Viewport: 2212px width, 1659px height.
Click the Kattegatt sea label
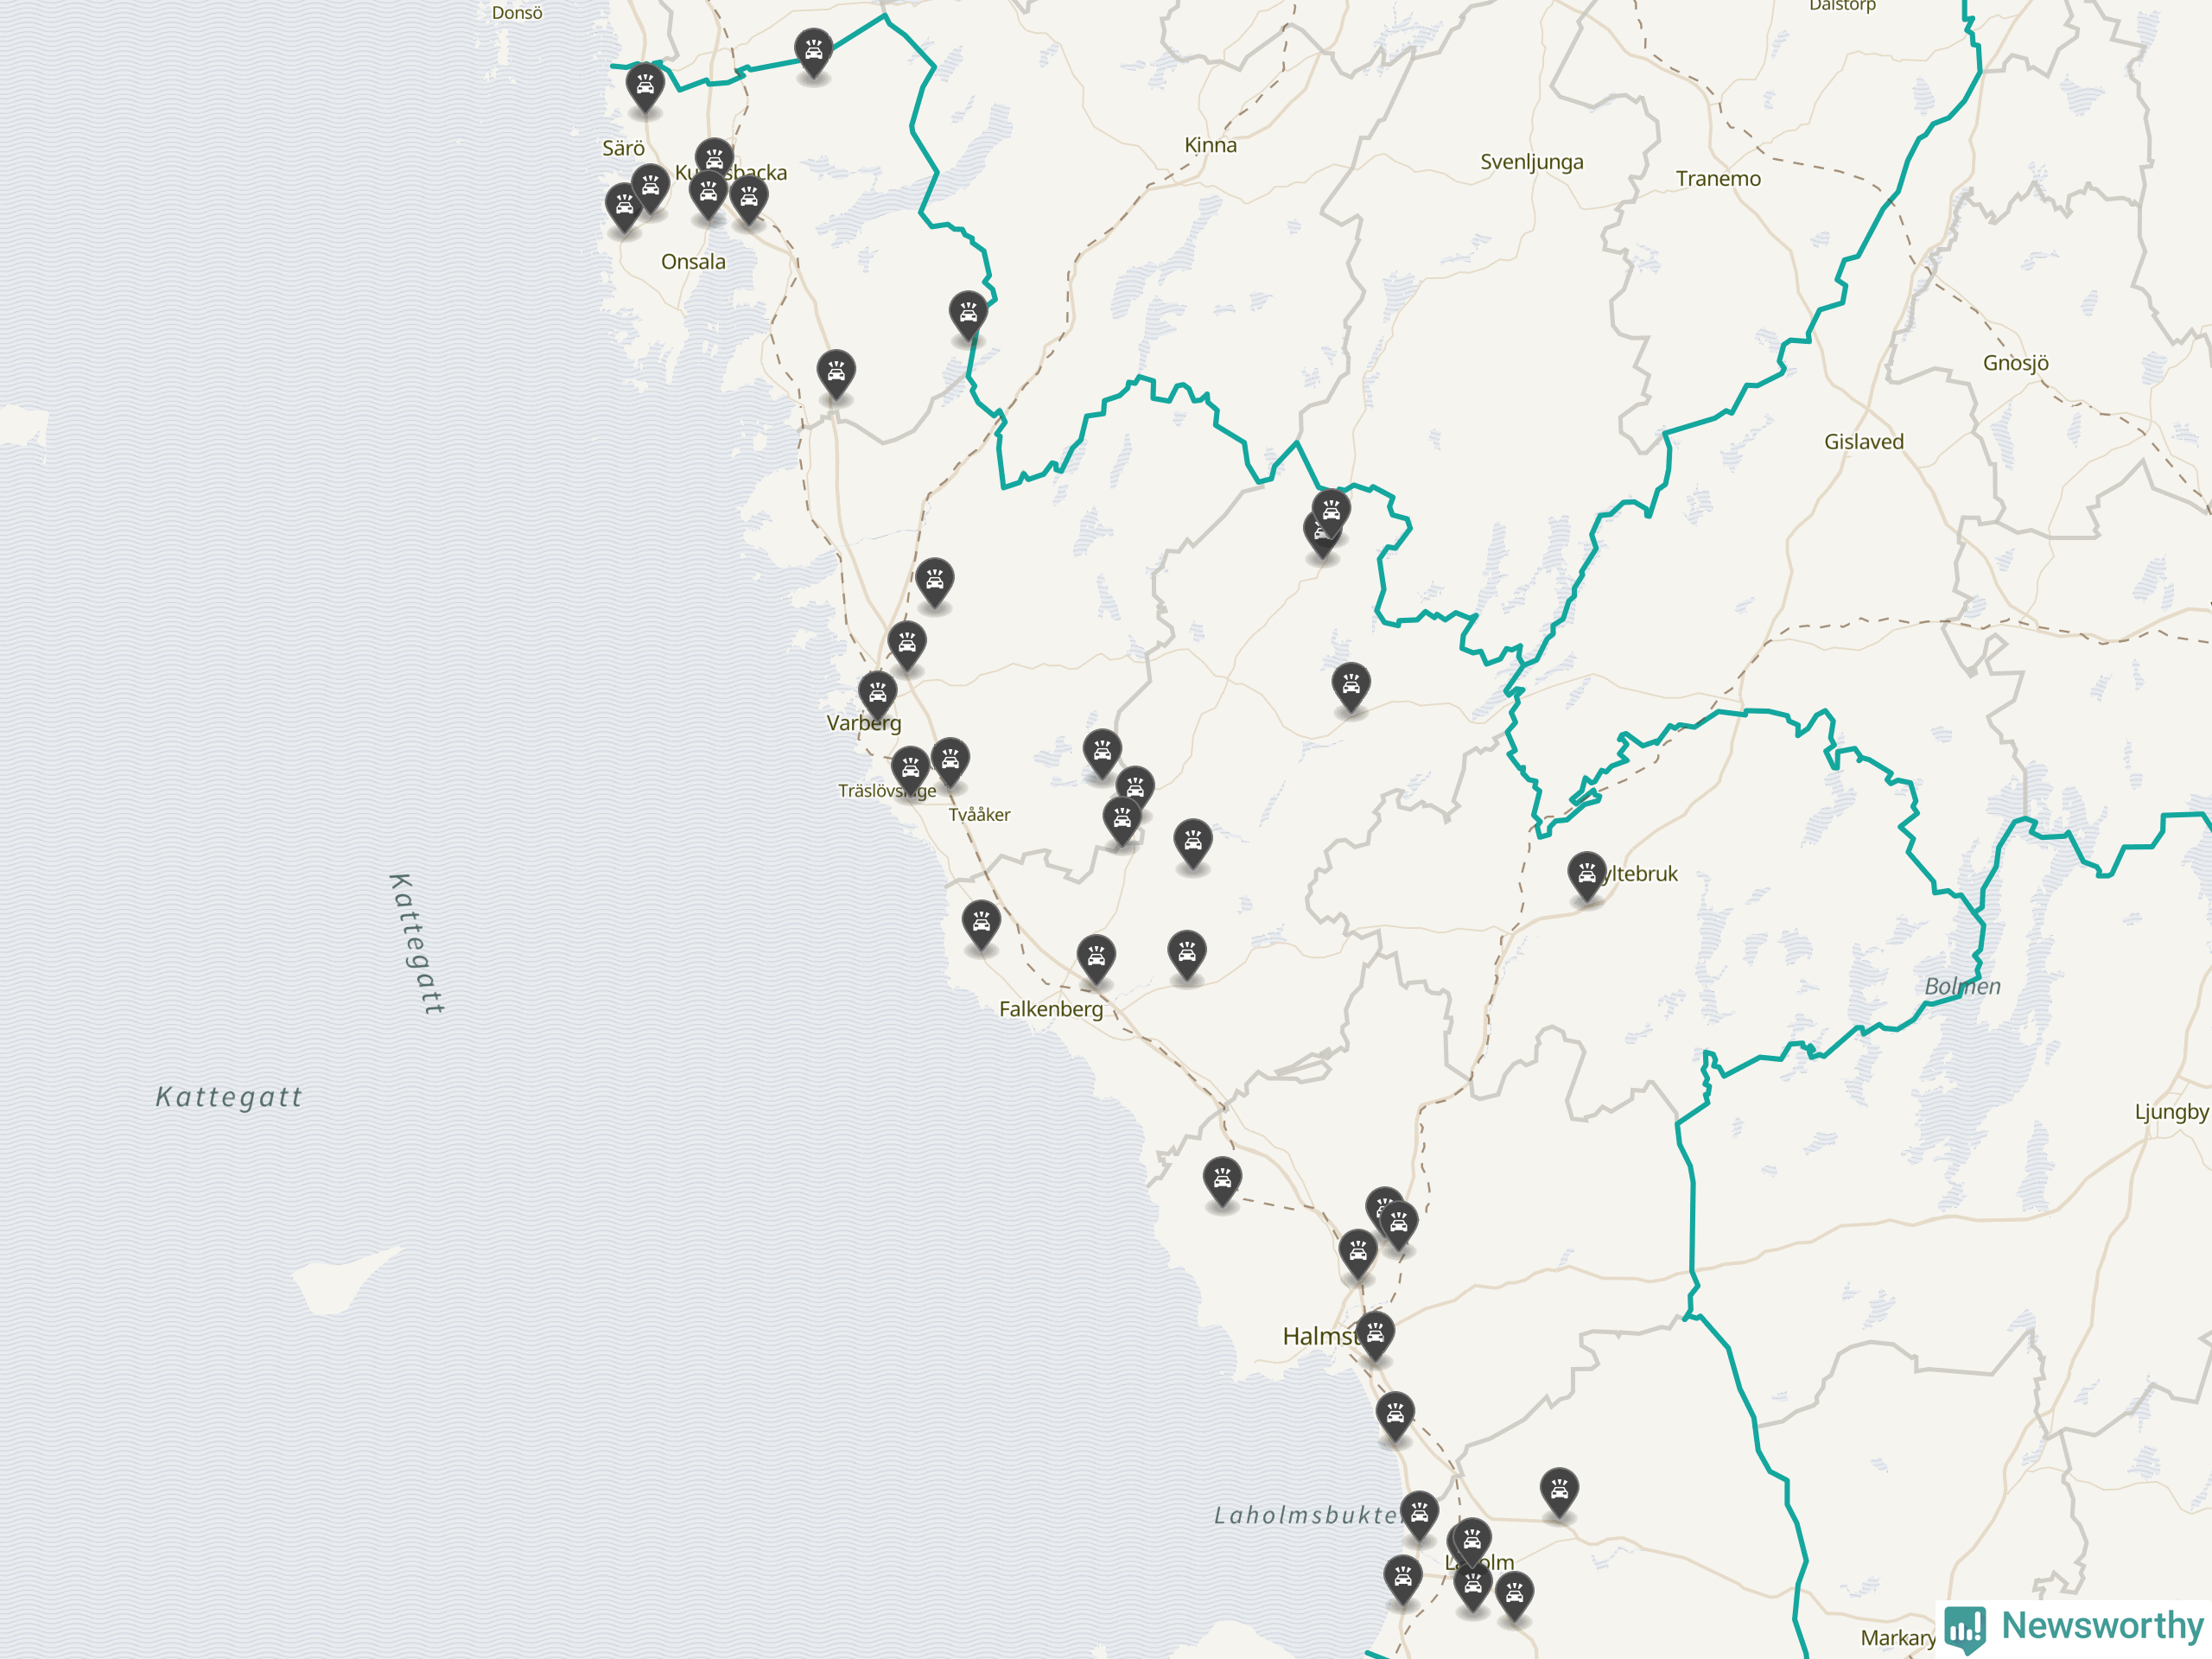point(229,1097)
